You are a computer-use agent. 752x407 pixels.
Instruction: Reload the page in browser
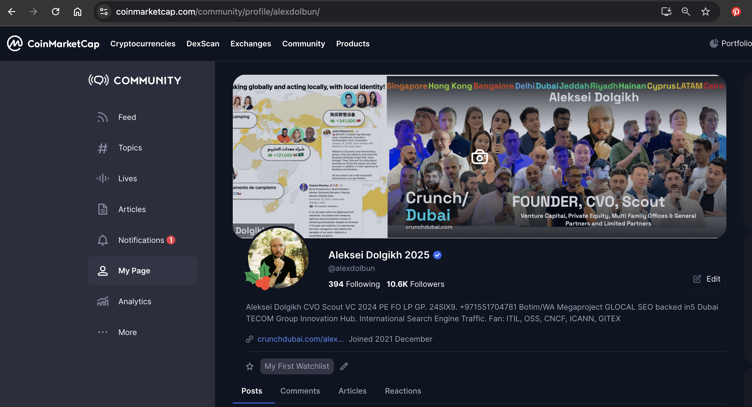pos(55,12)
